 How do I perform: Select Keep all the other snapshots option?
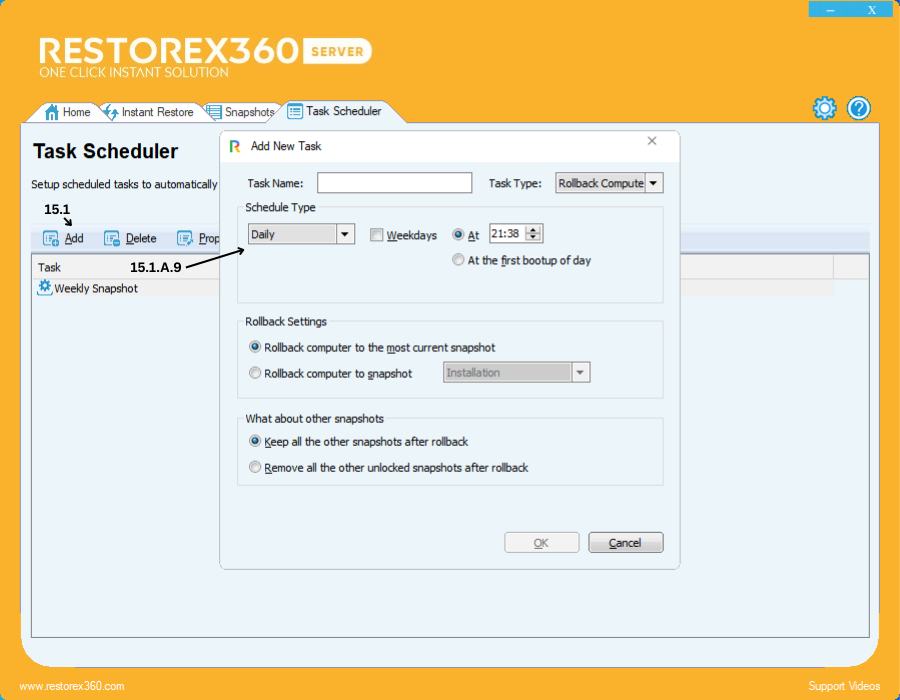255,441
